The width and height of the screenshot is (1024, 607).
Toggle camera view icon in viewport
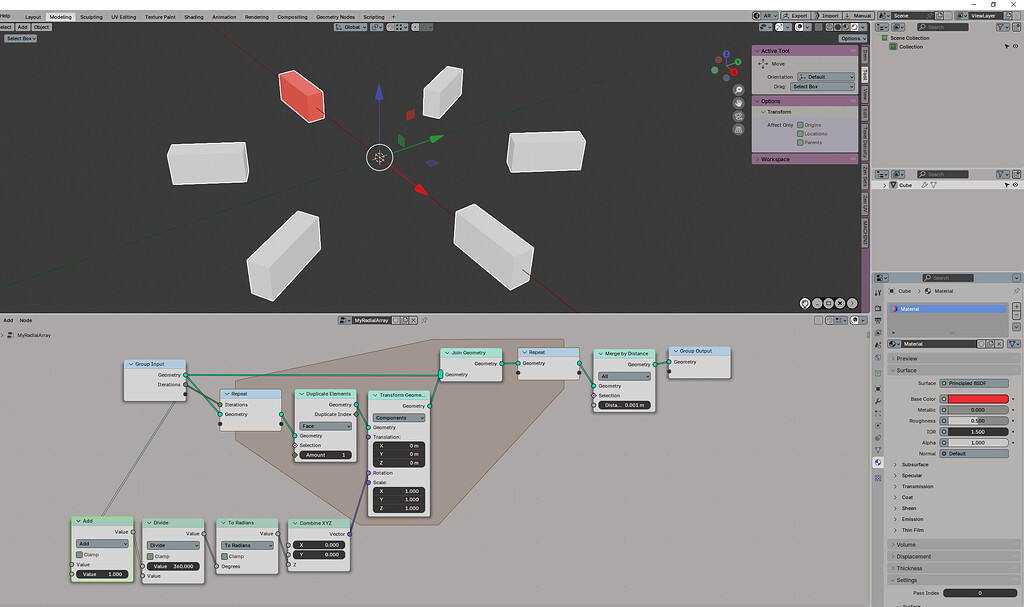pyautogui.click(x=738, y=116)
